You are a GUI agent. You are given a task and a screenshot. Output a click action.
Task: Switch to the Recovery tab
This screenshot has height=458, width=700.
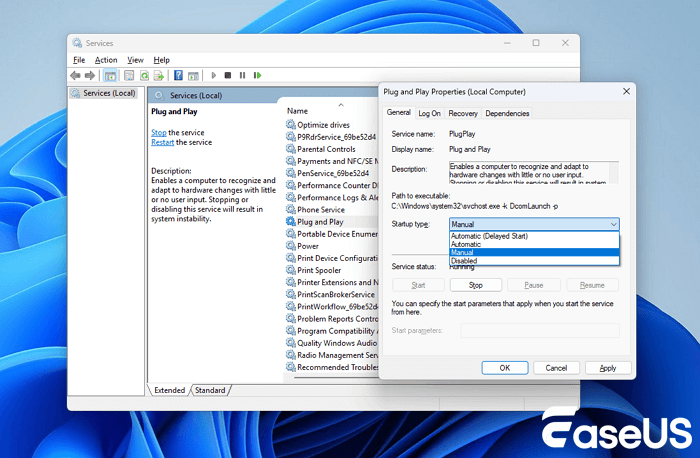pyautogui.click(x=462, y=113)
